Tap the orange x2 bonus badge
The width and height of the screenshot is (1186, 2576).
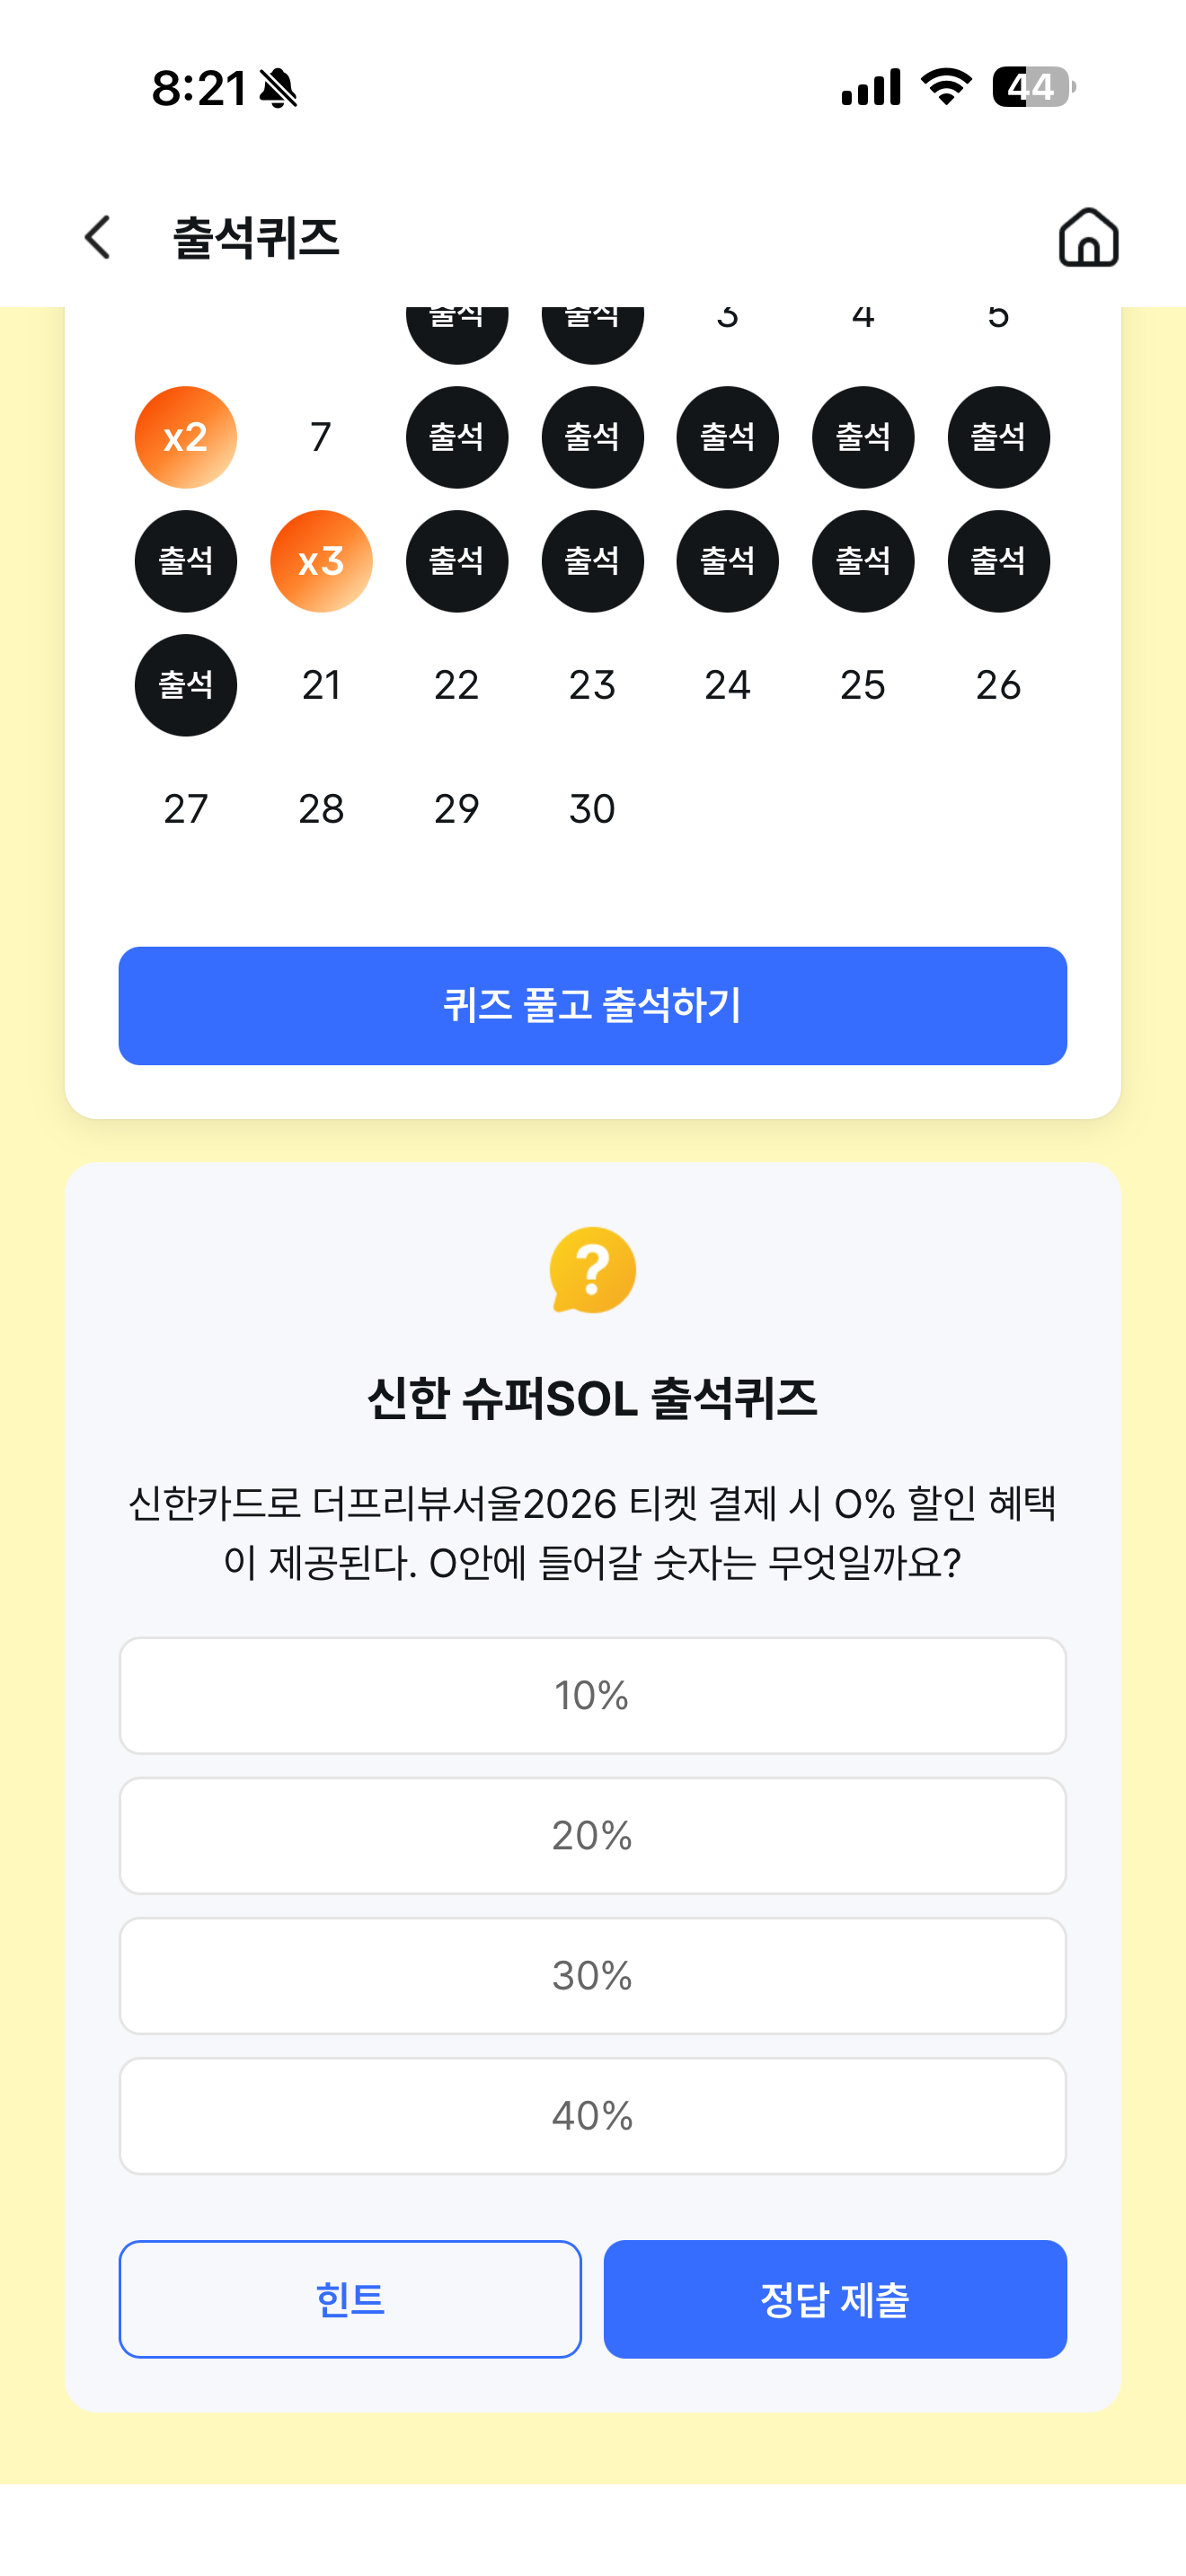coord(186,437)
